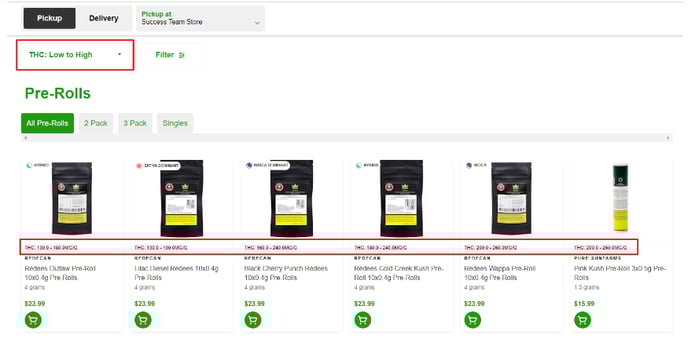
Task: Click 4 grams text under Black Cherry Punch
Action: click(254, 287)
